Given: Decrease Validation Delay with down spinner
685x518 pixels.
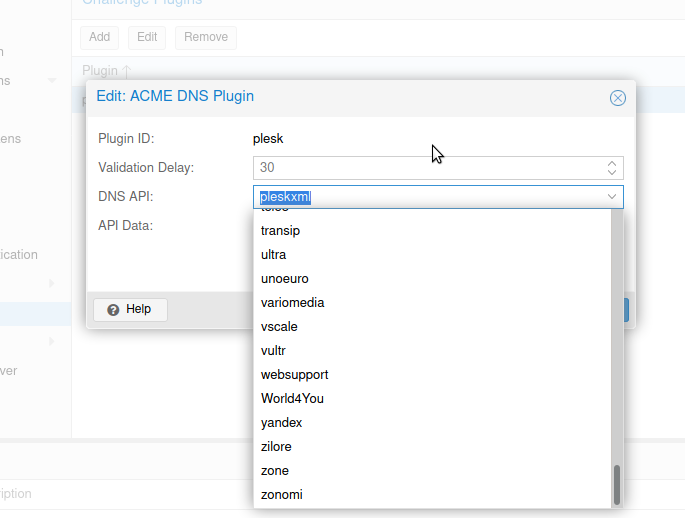Looking at the screenshot, I should point(612,173).
